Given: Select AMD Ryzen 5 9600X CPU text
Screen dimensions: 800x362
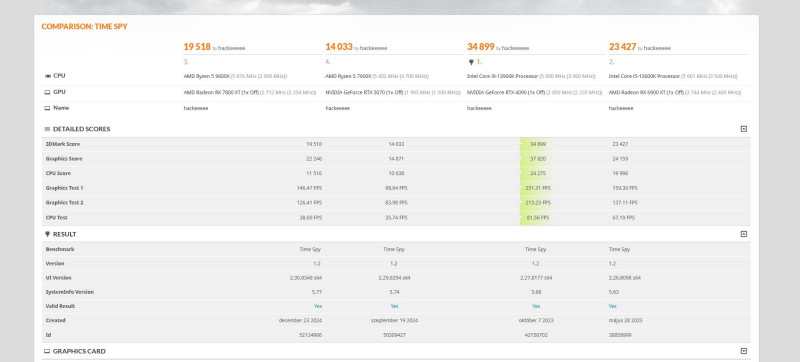Looking at the screenshot, I should pos(207,76).
